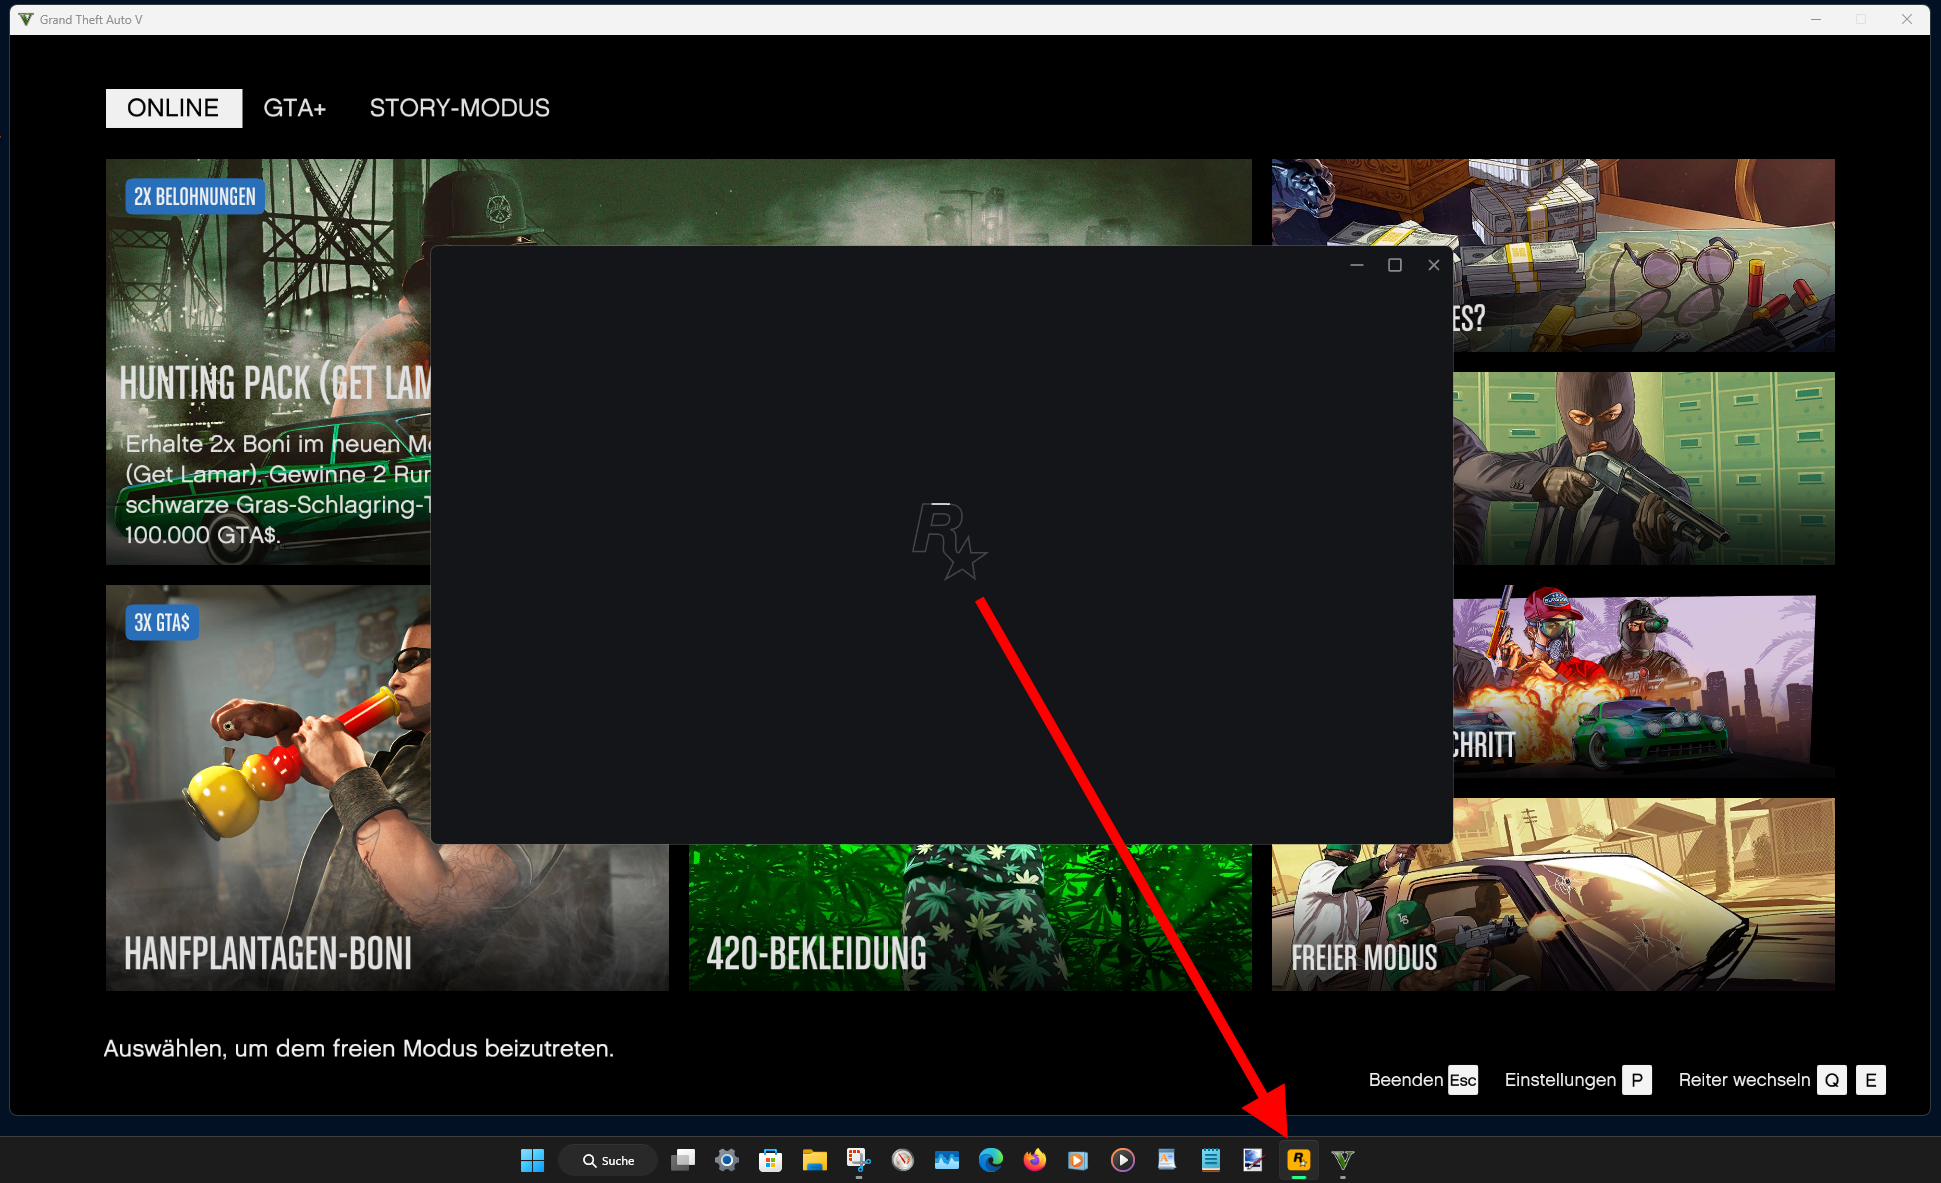Open Microsoft Edge from the taskbar
The height and width of the screenshot is (1183, 1941).
click(x=990, y=1160)
